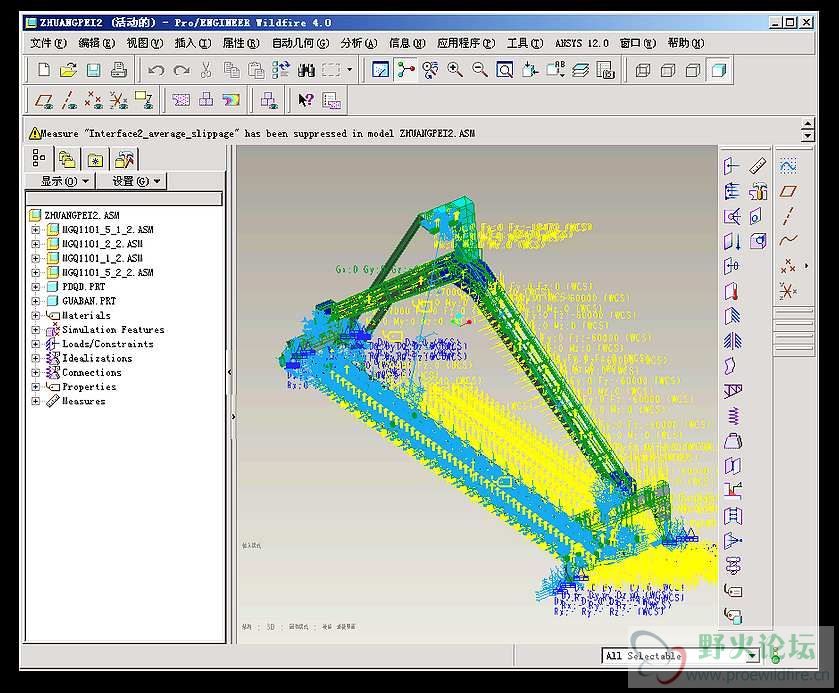Undo the last action
The image size is (839, 693).
(156, 70)
